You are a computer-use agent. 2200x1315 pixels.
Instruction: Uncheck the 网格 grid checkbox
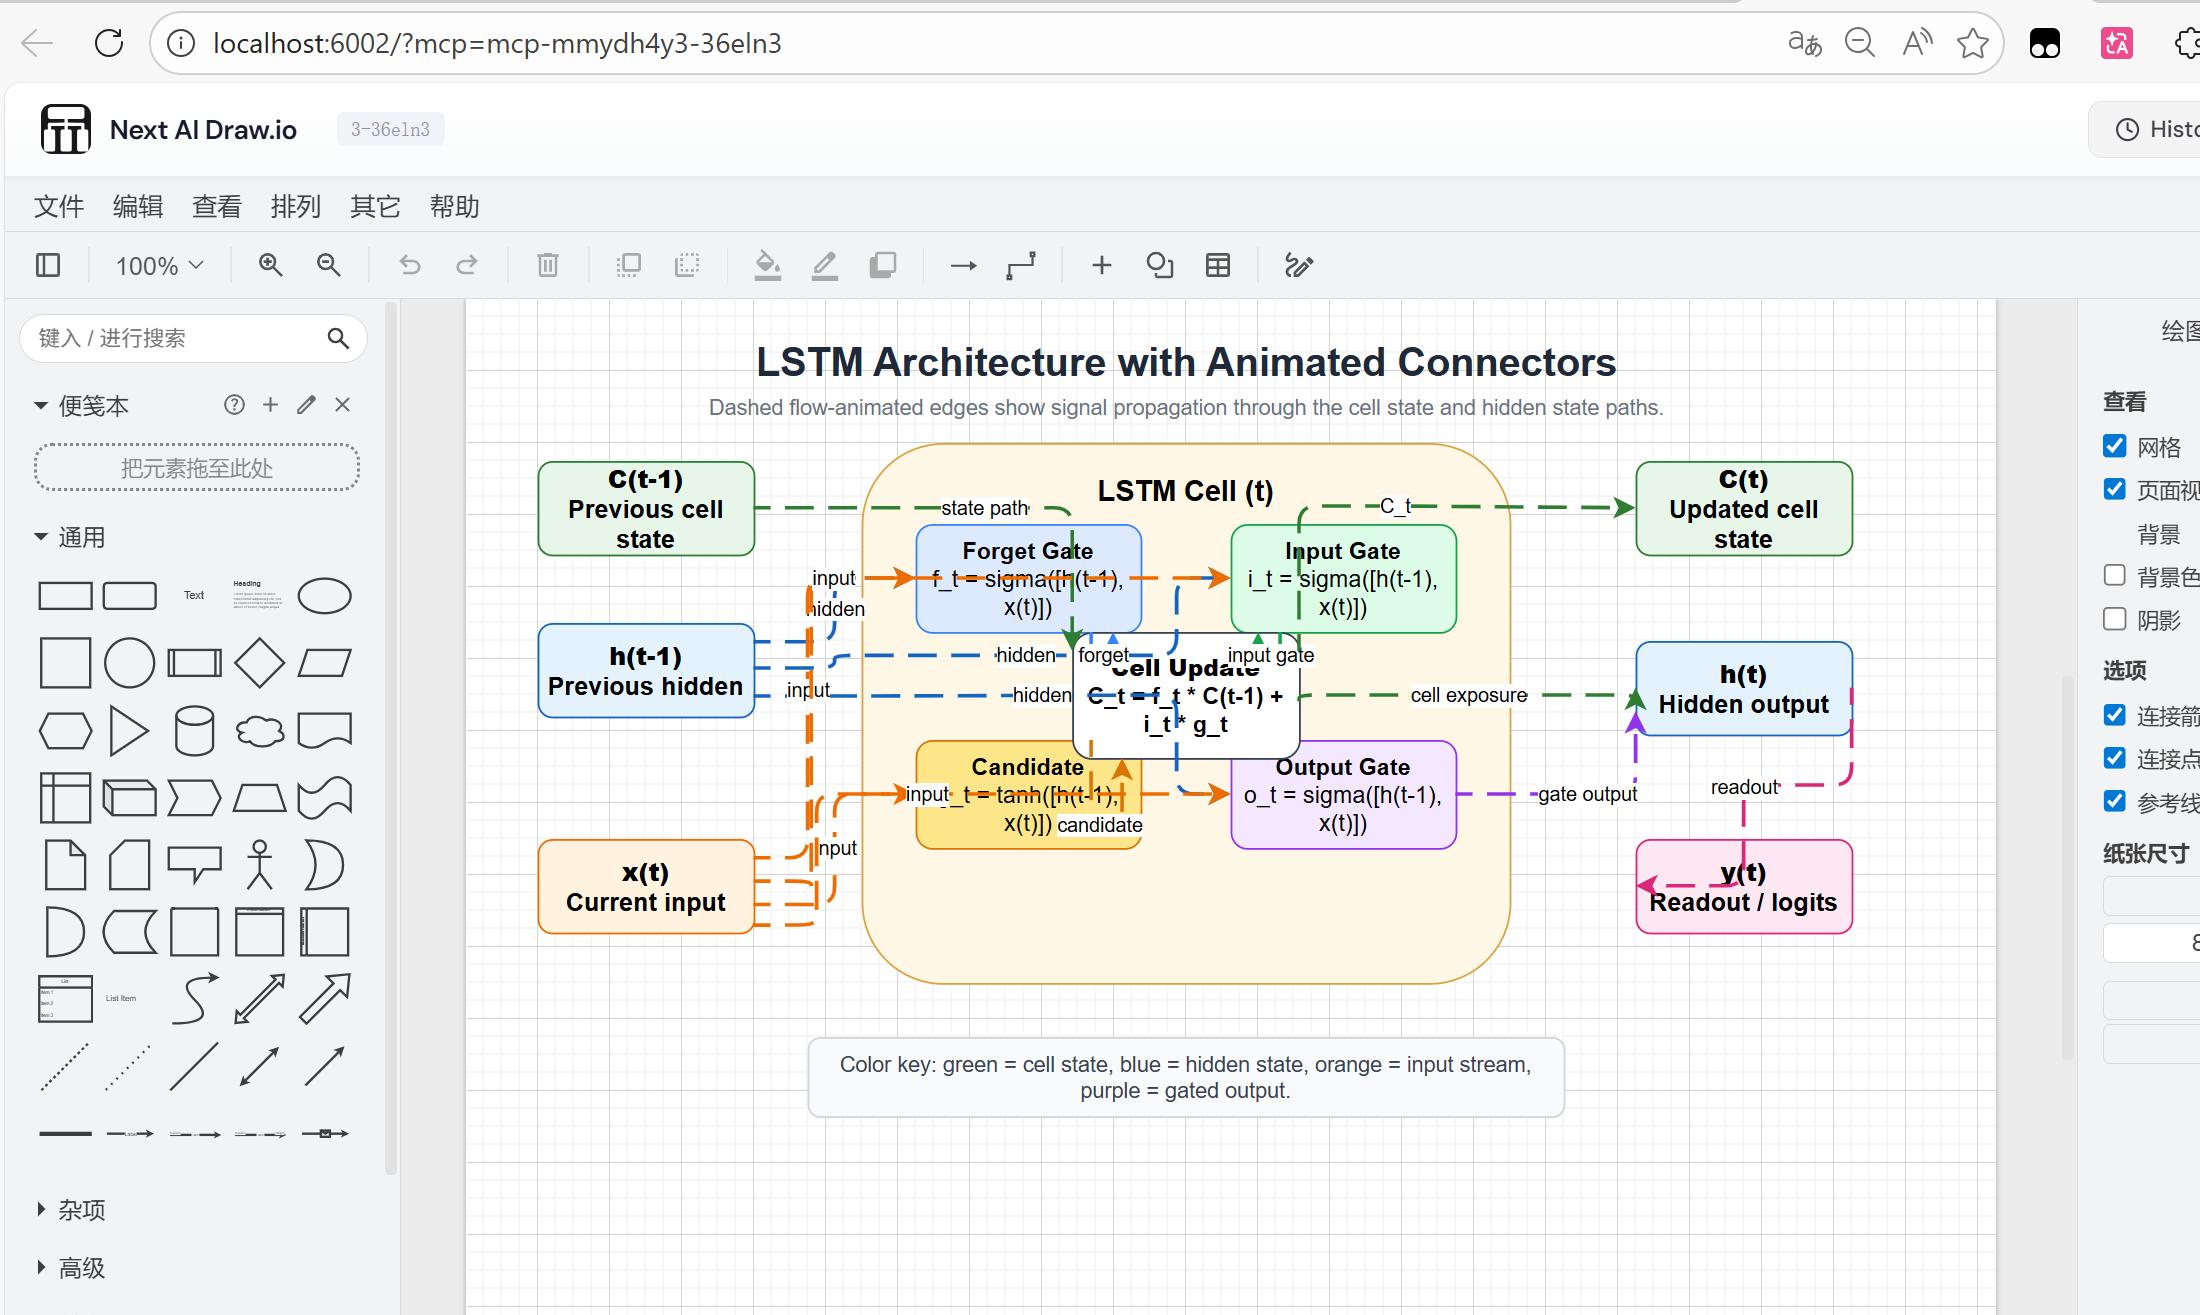2114,446
